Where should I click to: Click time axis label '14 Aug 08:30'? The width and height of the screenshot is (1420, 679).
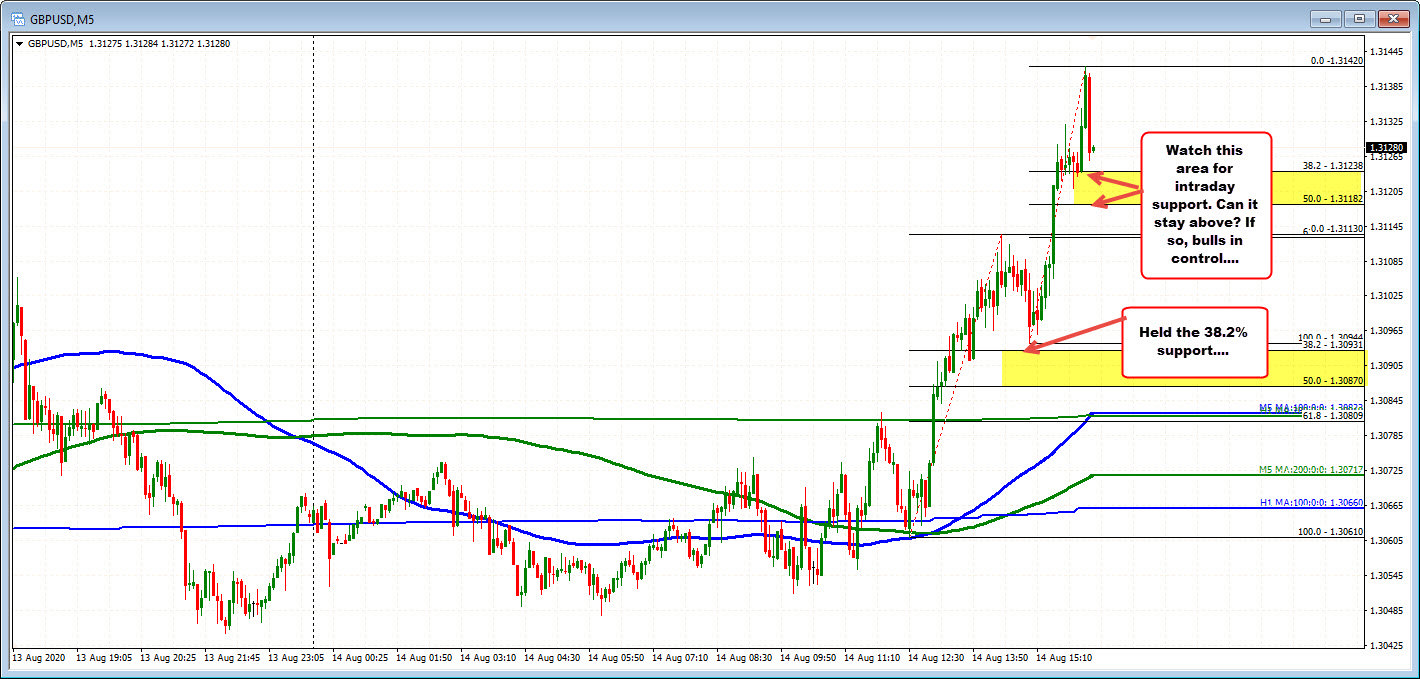click(746, 658)
